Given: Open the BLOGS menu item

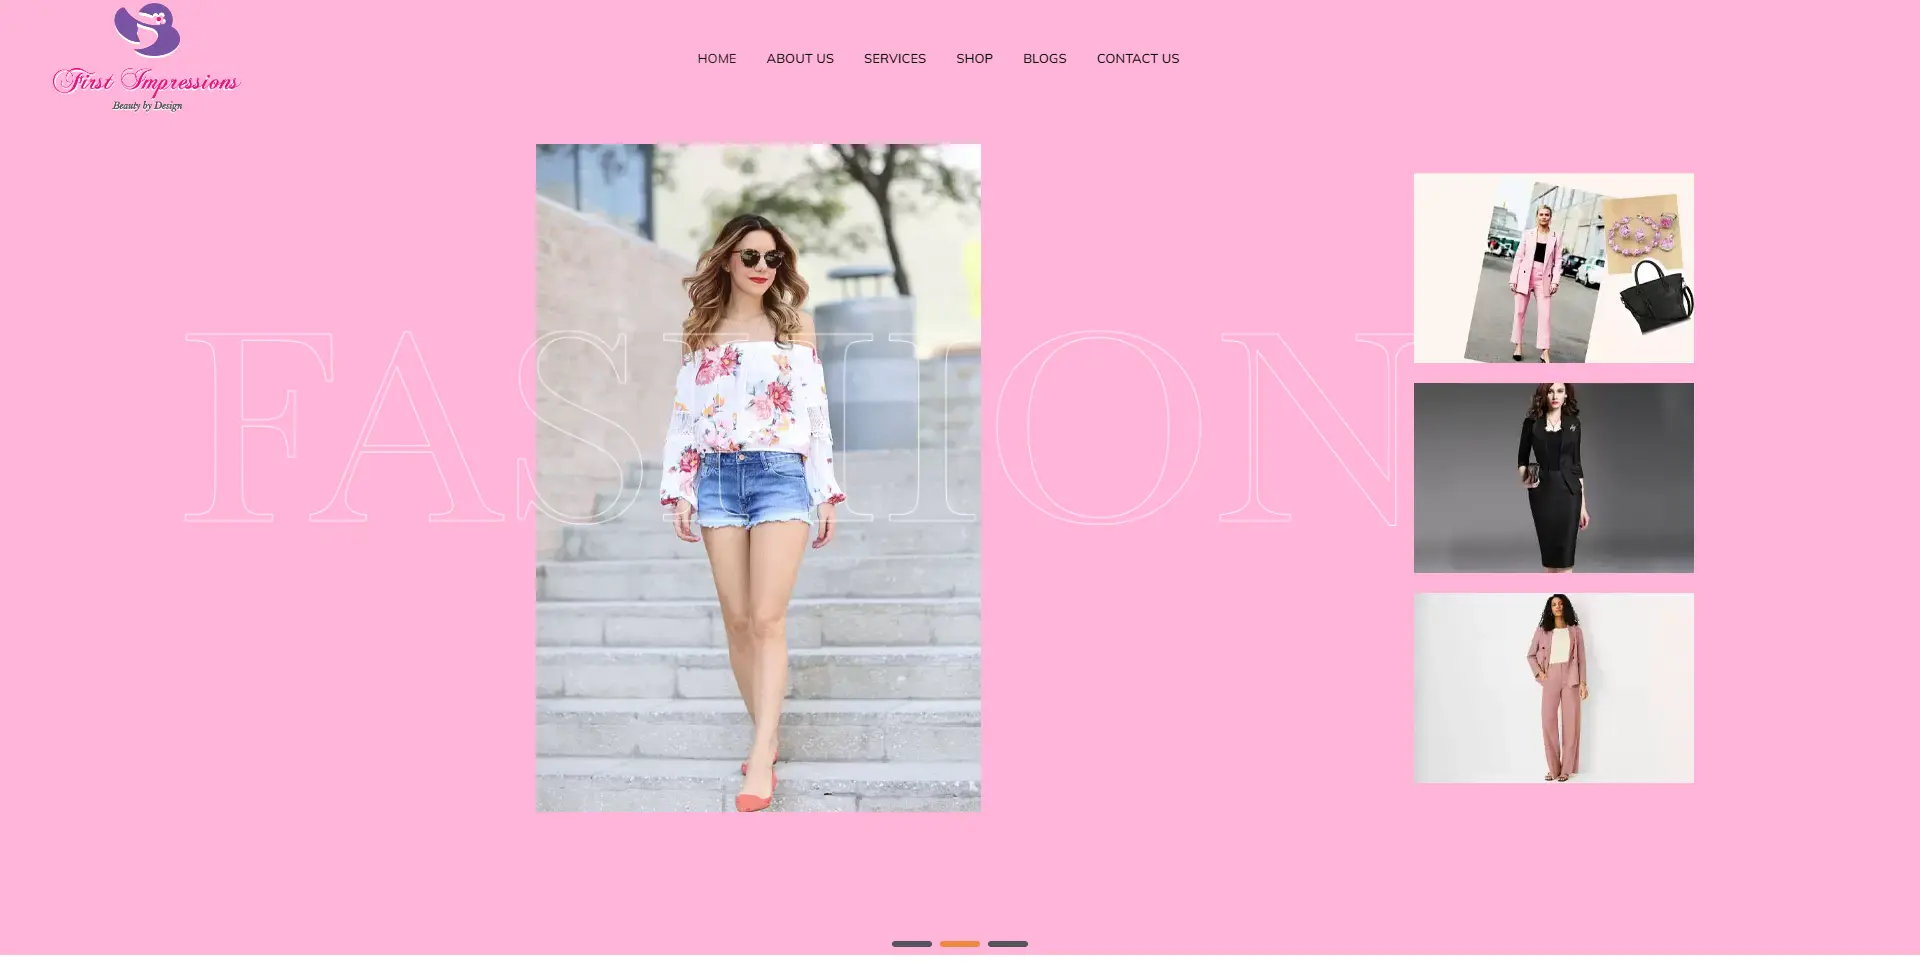Looking at the screenshot, I should click(1044, 58).
